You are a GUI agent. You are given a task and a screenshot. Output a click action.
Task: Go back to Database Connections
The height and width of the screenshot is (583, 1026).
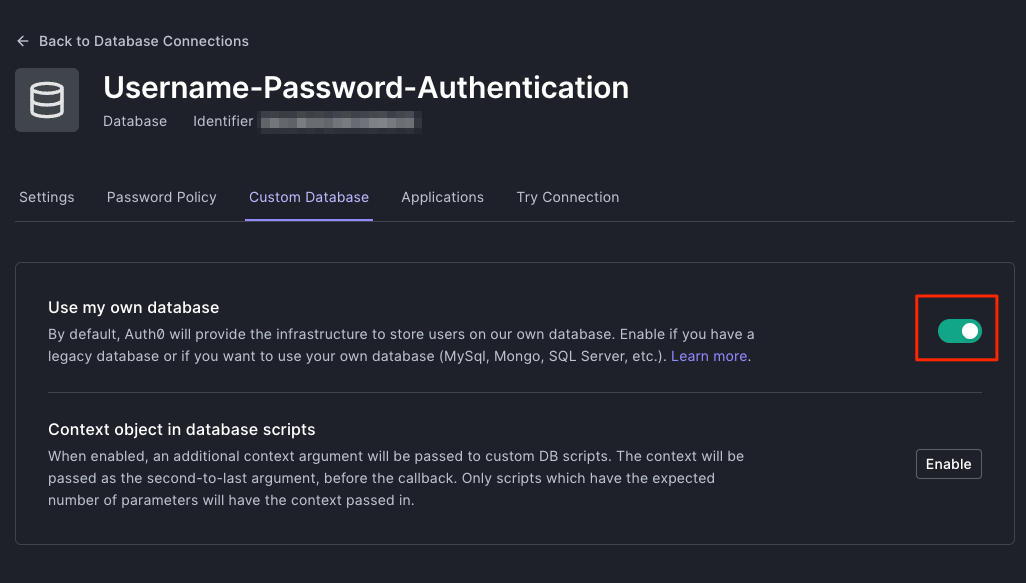click(143, 41)
